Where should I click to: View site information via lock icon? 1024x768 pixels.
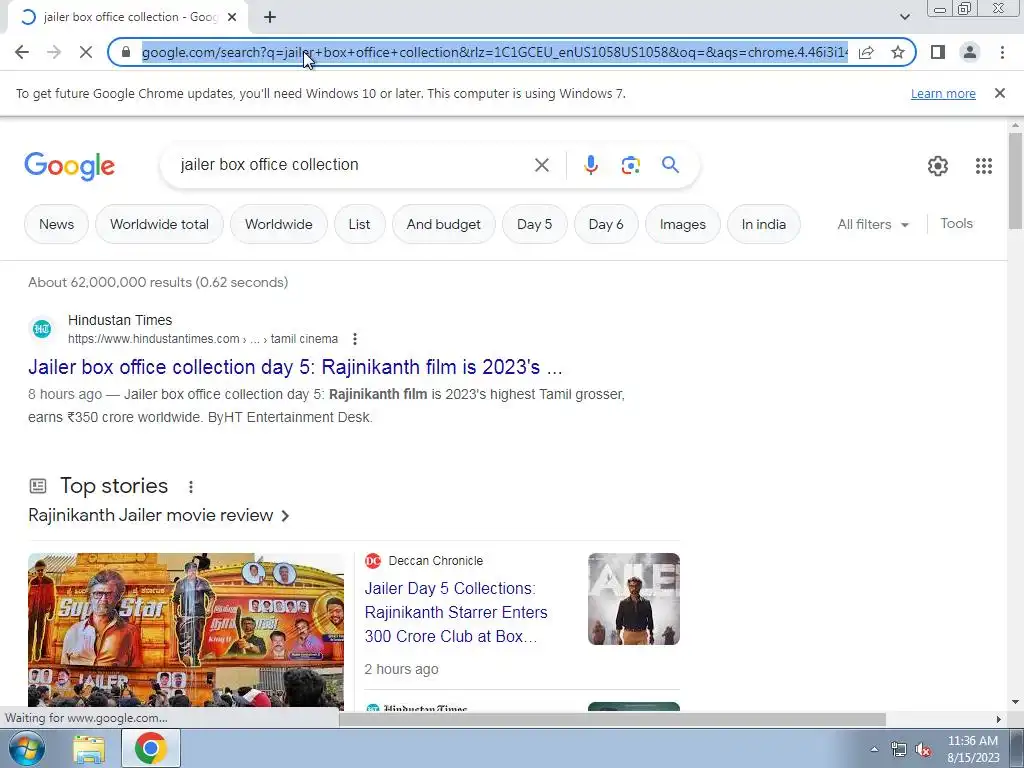pos(126,52)
